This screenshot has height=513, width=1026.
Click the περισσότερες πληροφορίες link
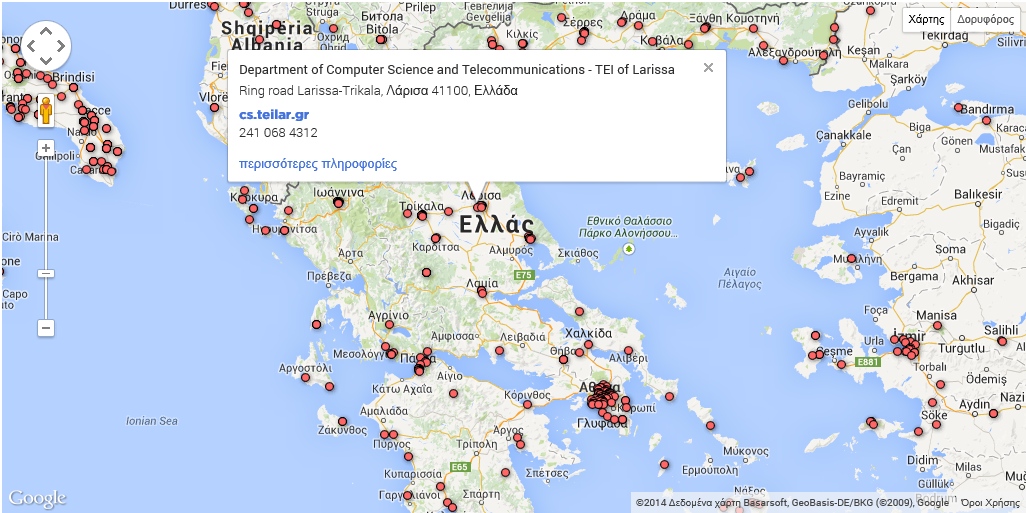(x=317, y=164)
